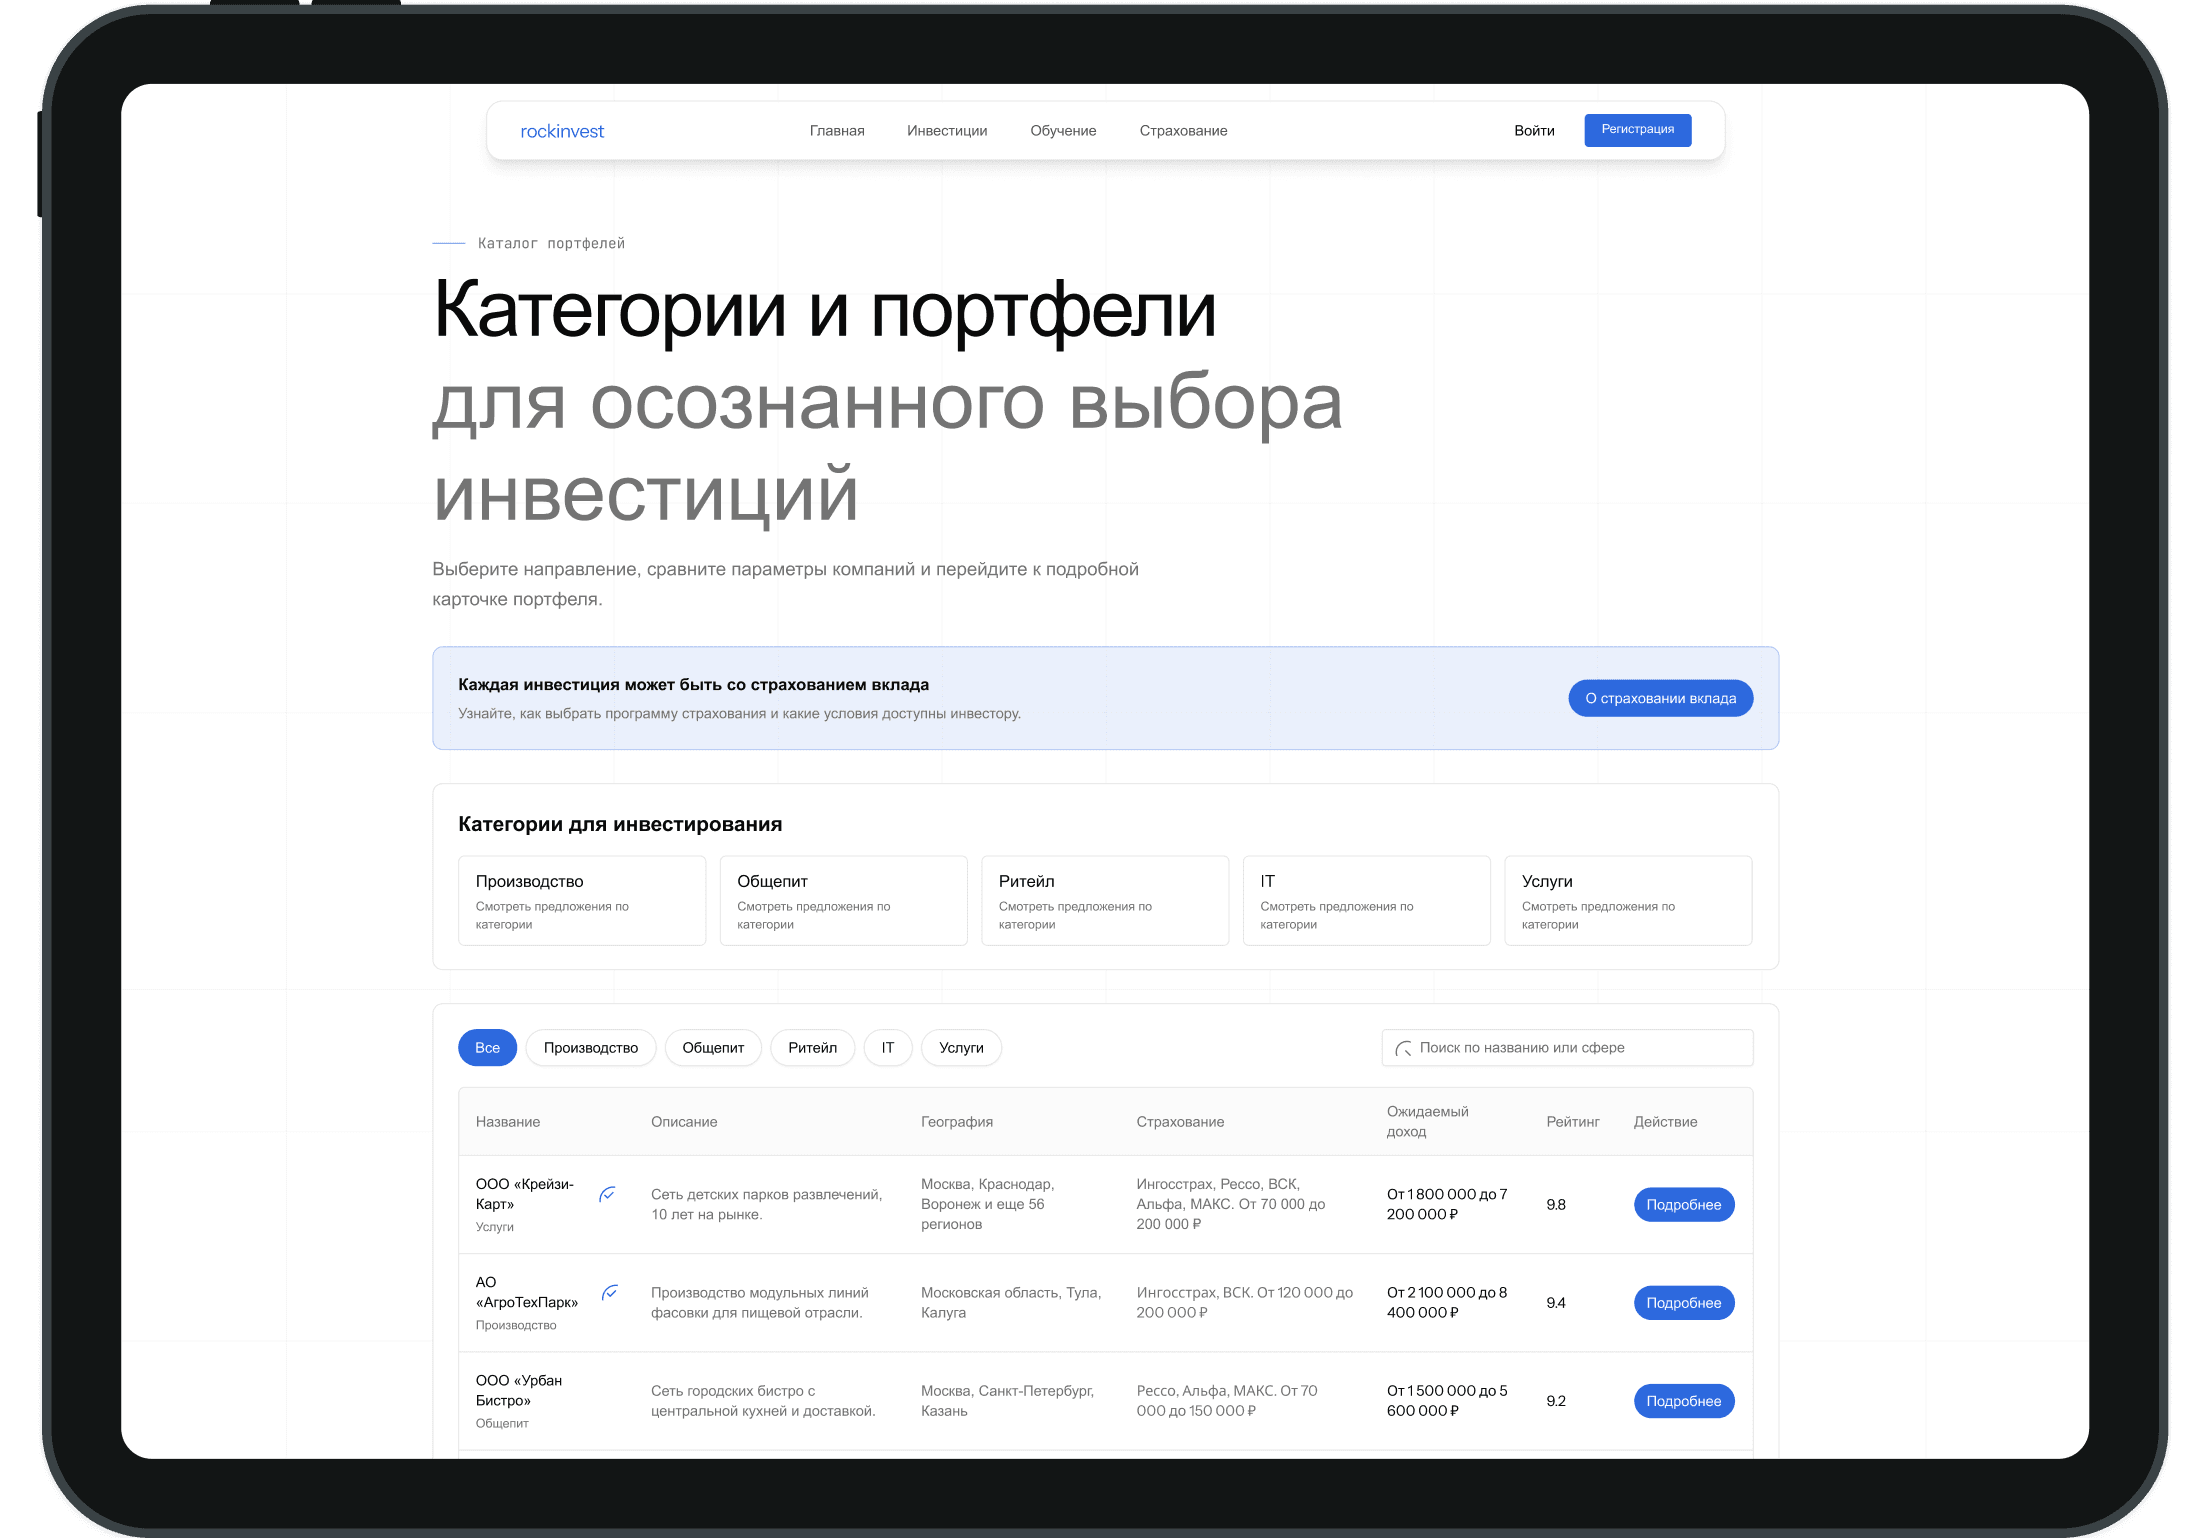
Task: Click «О страховании вклада» button
Action: coord(1659,698)
